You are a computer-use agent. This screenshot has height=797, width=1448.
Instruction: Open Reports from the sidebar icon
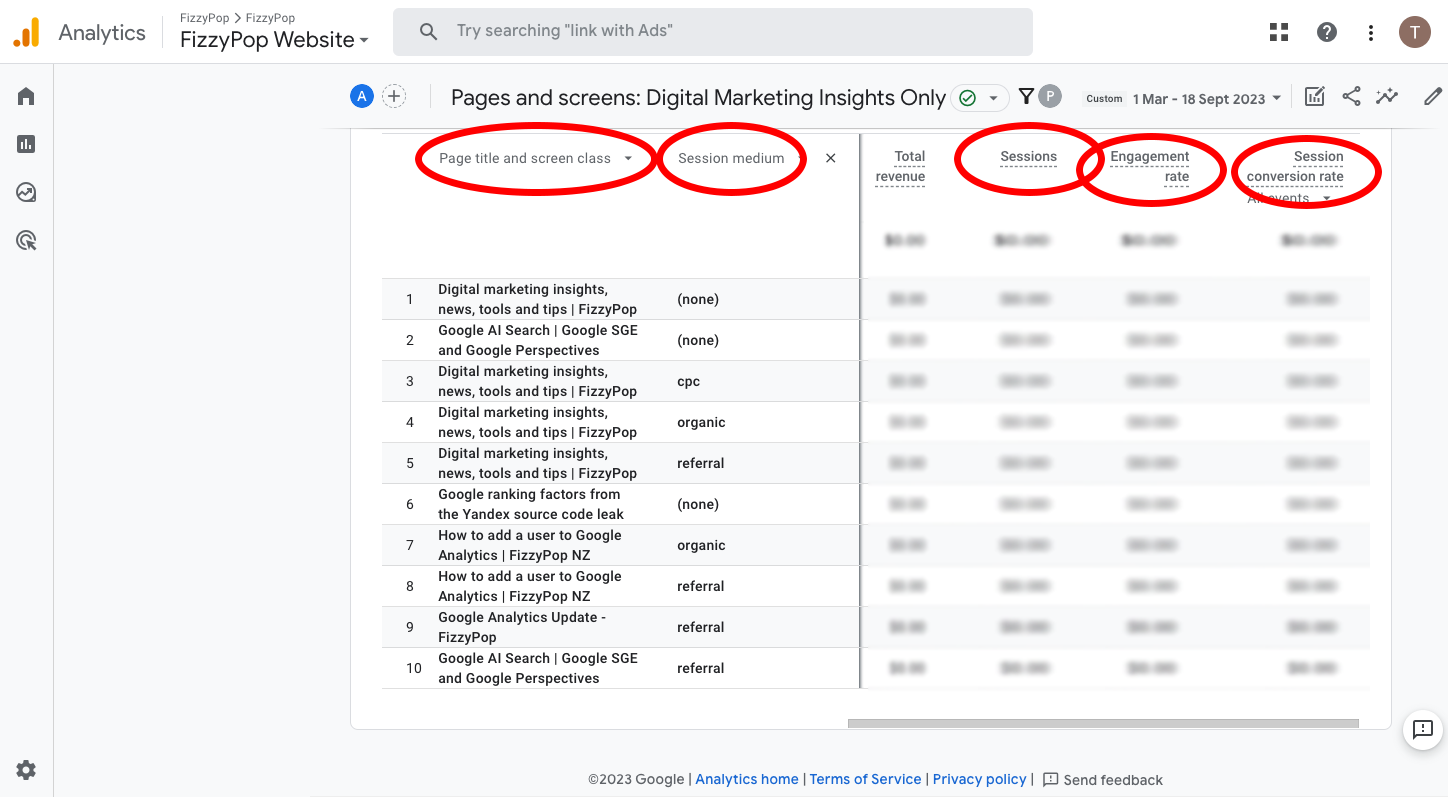[26, 144]
